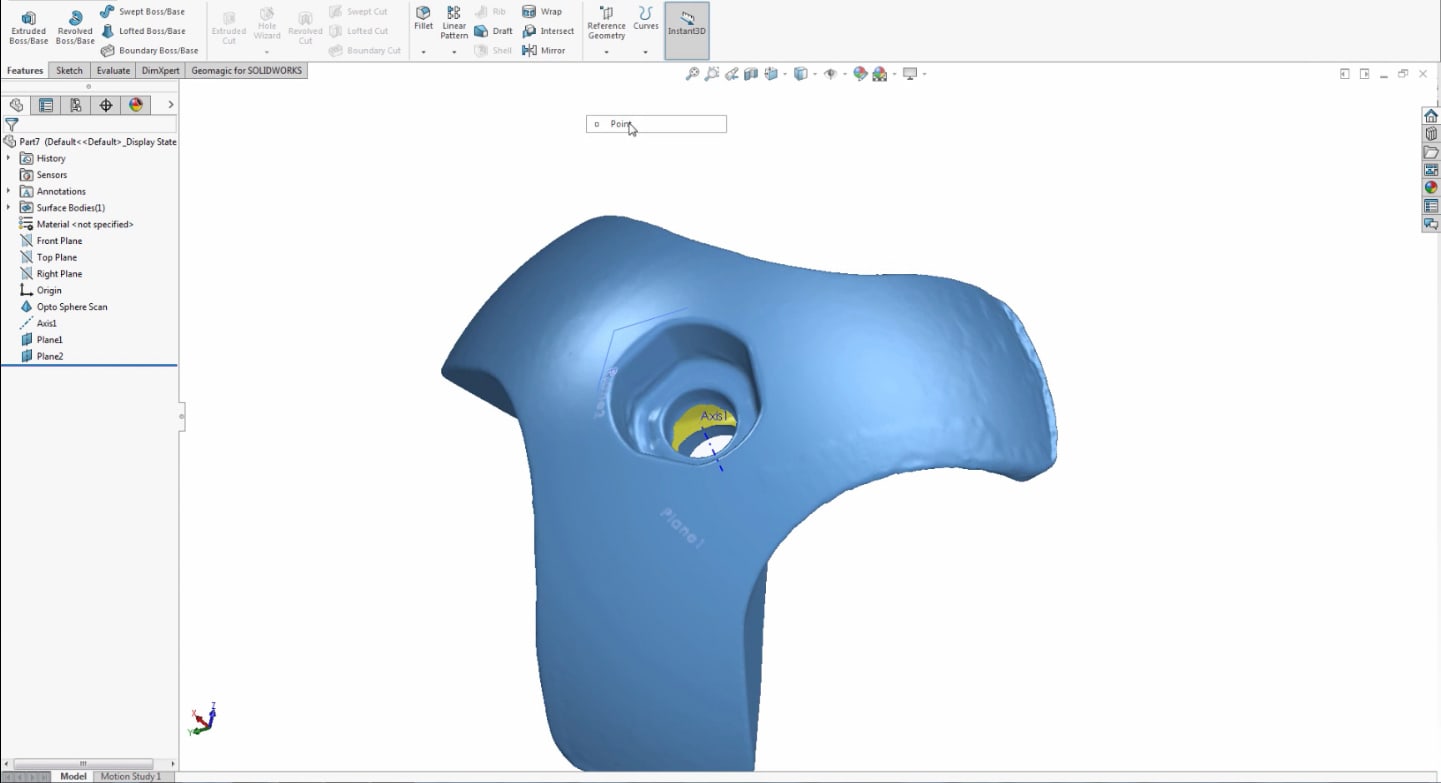This screenshot has height=783, width=1441.
Task: Select Front Plane in the tree
Action: [51, 241]
